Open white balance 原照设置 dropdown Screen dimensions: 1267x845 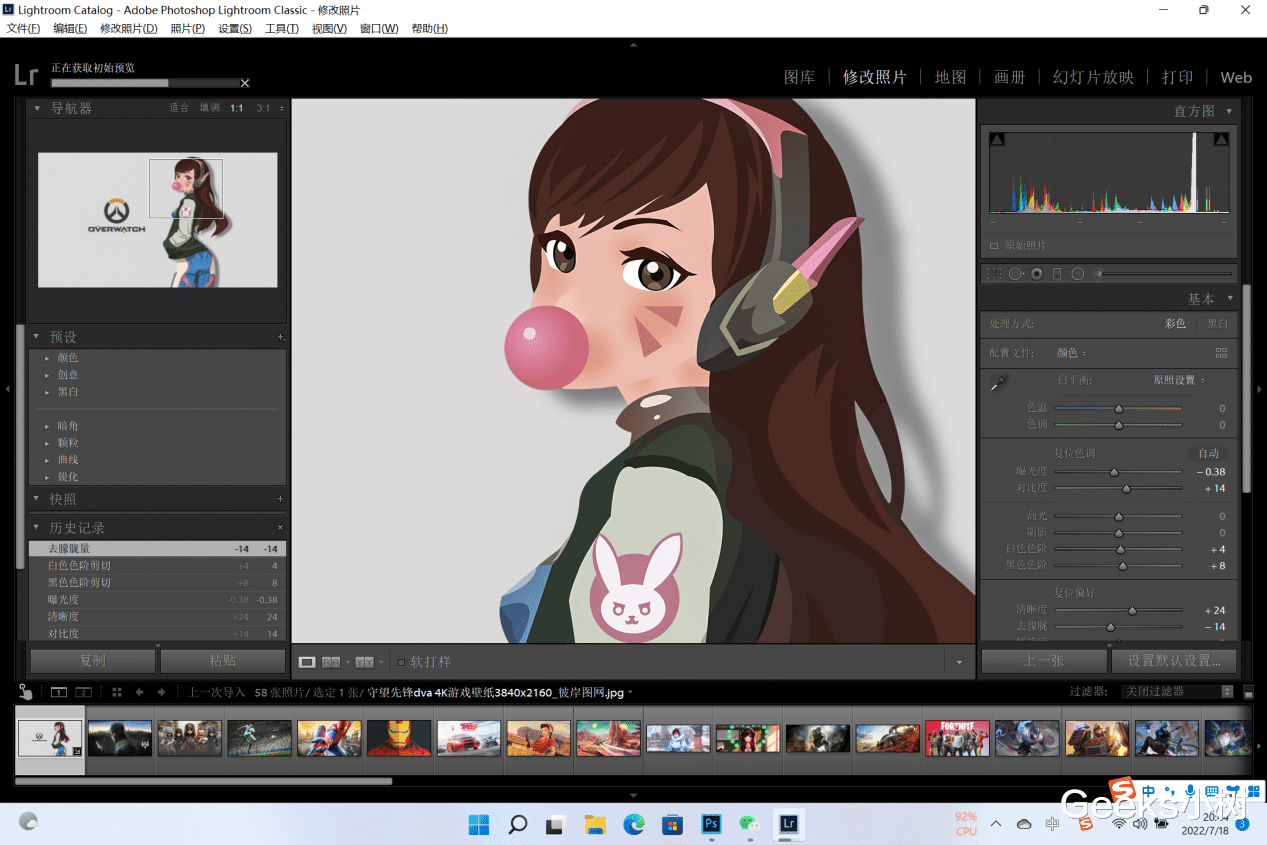tap(1179, 380)
